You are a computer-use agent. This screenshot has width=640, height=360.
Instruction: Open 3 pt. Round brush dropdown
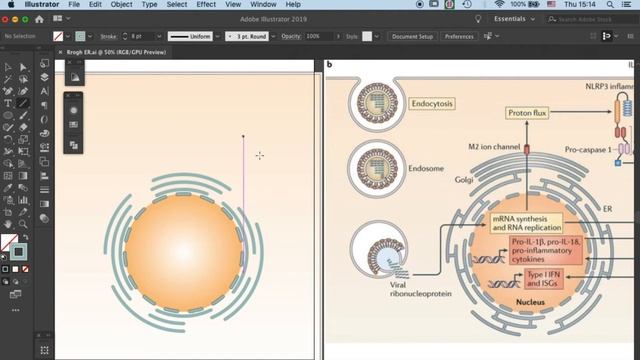point(273,36)
